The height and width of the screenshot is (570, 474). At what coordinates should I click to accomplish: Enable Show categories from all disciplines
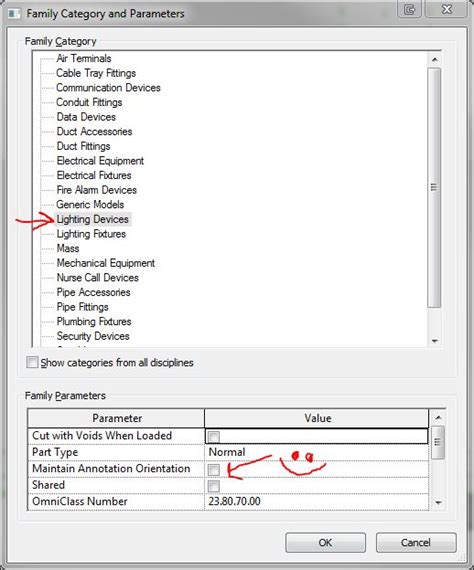coord(32,362)
